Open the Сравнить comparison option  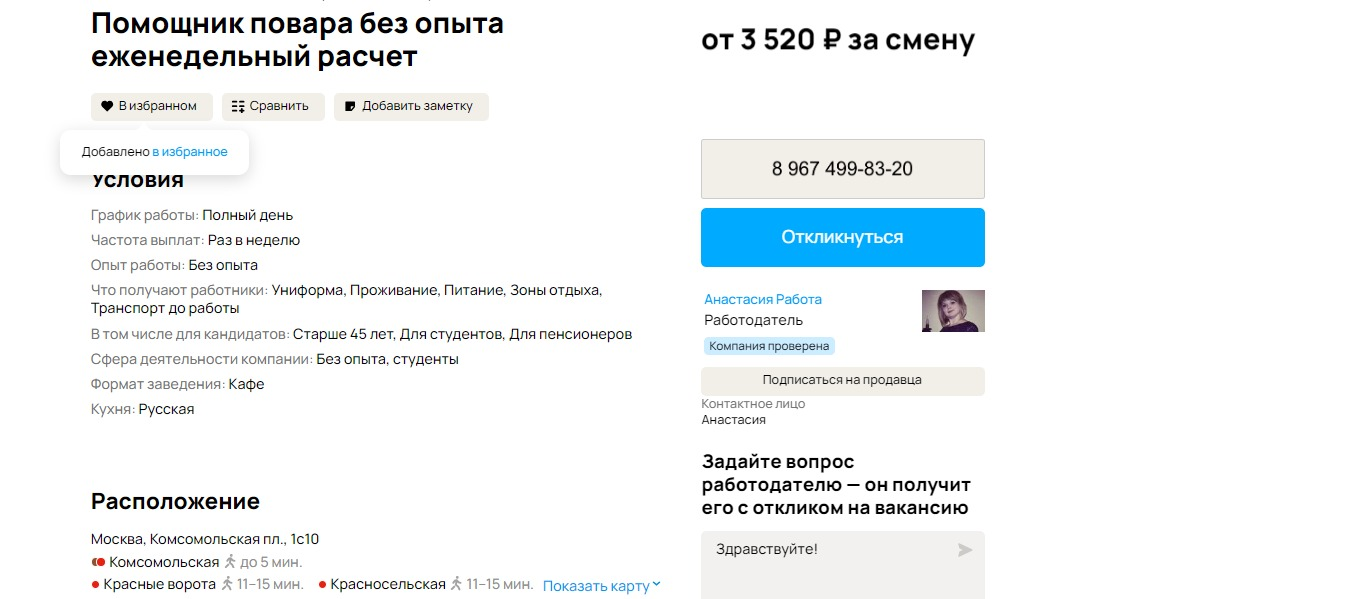(x=273, y=106)
